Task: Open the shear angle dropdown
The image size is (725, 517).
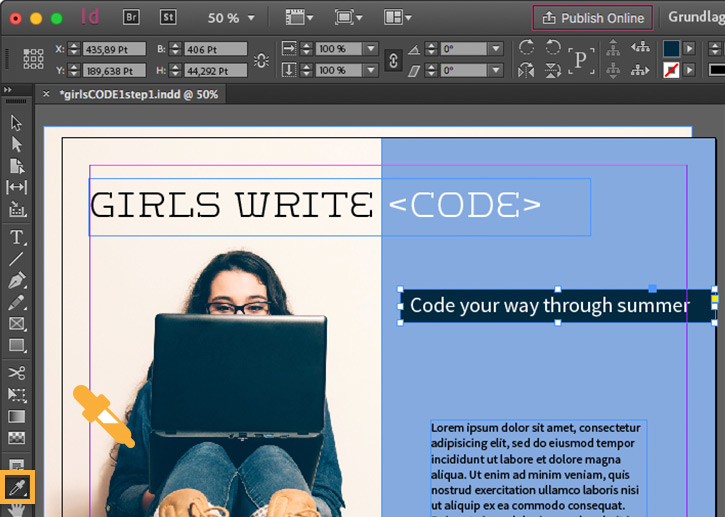Action: [496, 70]
